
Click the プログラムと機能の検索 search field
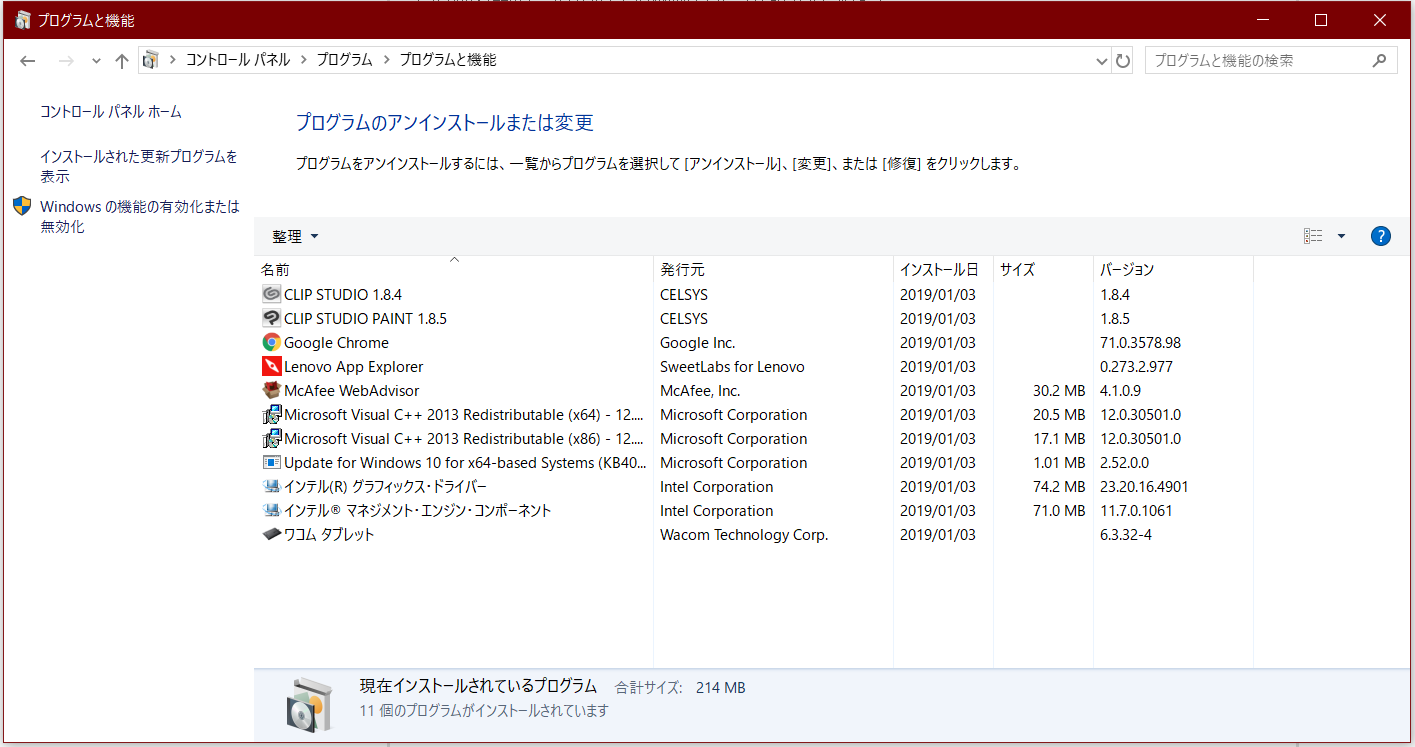1260,60
